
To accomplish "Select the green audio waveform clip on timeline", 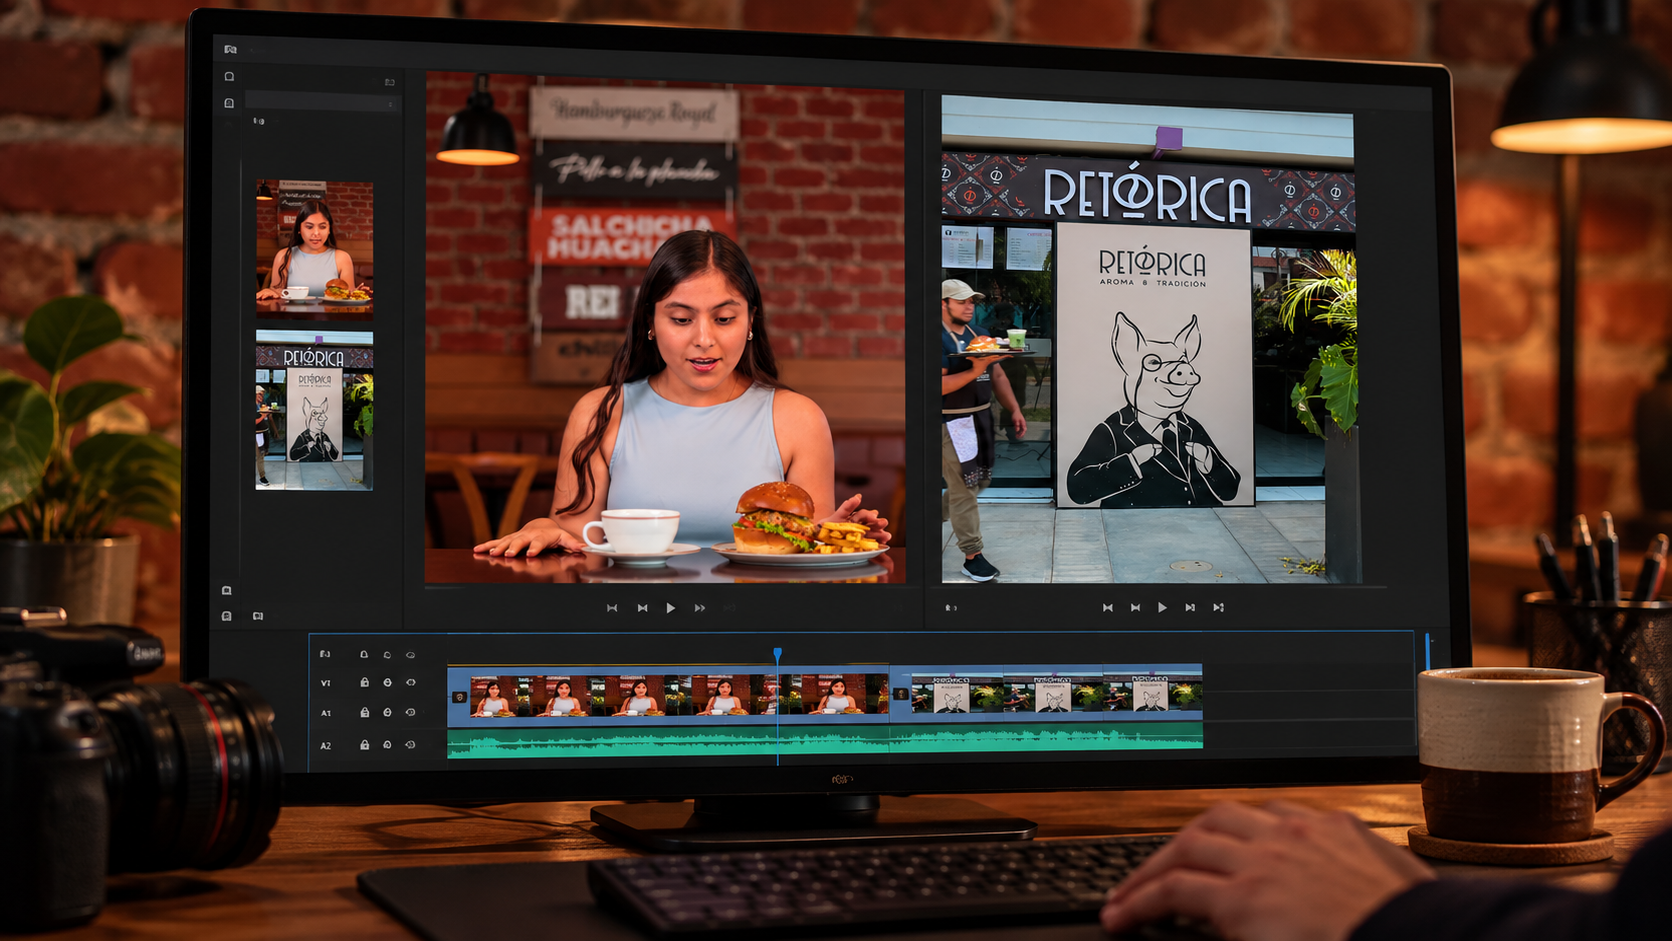I will [825, 741].
